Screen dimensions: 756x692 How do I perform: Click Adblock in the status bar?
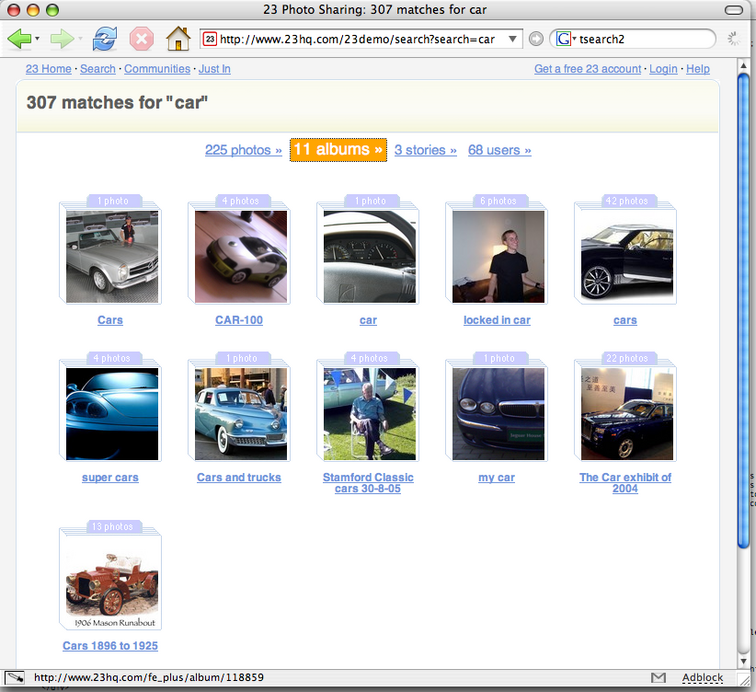tap(702, 678)
